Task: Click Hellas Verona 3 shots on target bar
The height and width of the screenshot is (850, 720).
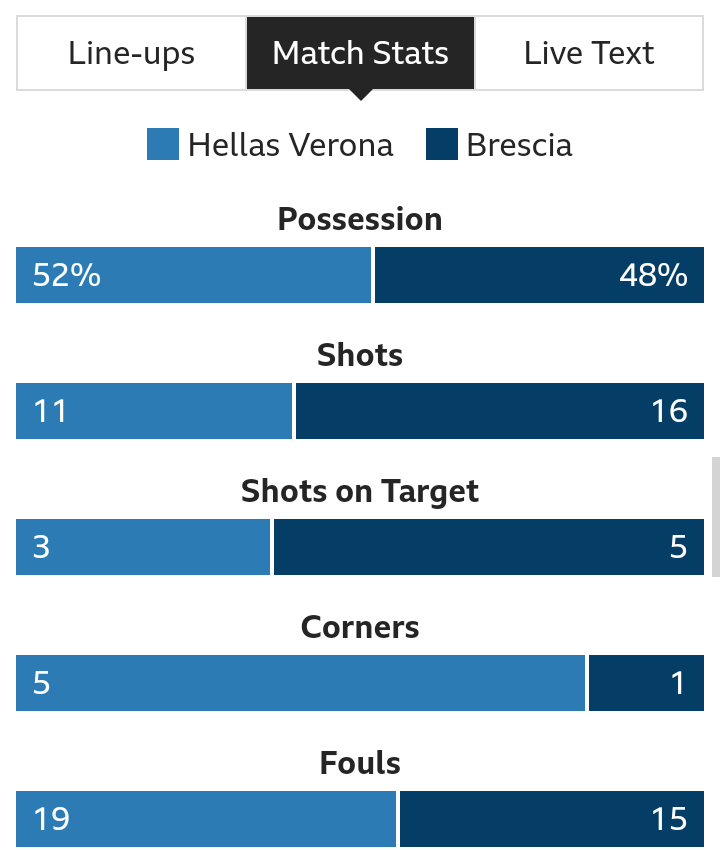Action: pyautogui.click(x=143, y=547)
